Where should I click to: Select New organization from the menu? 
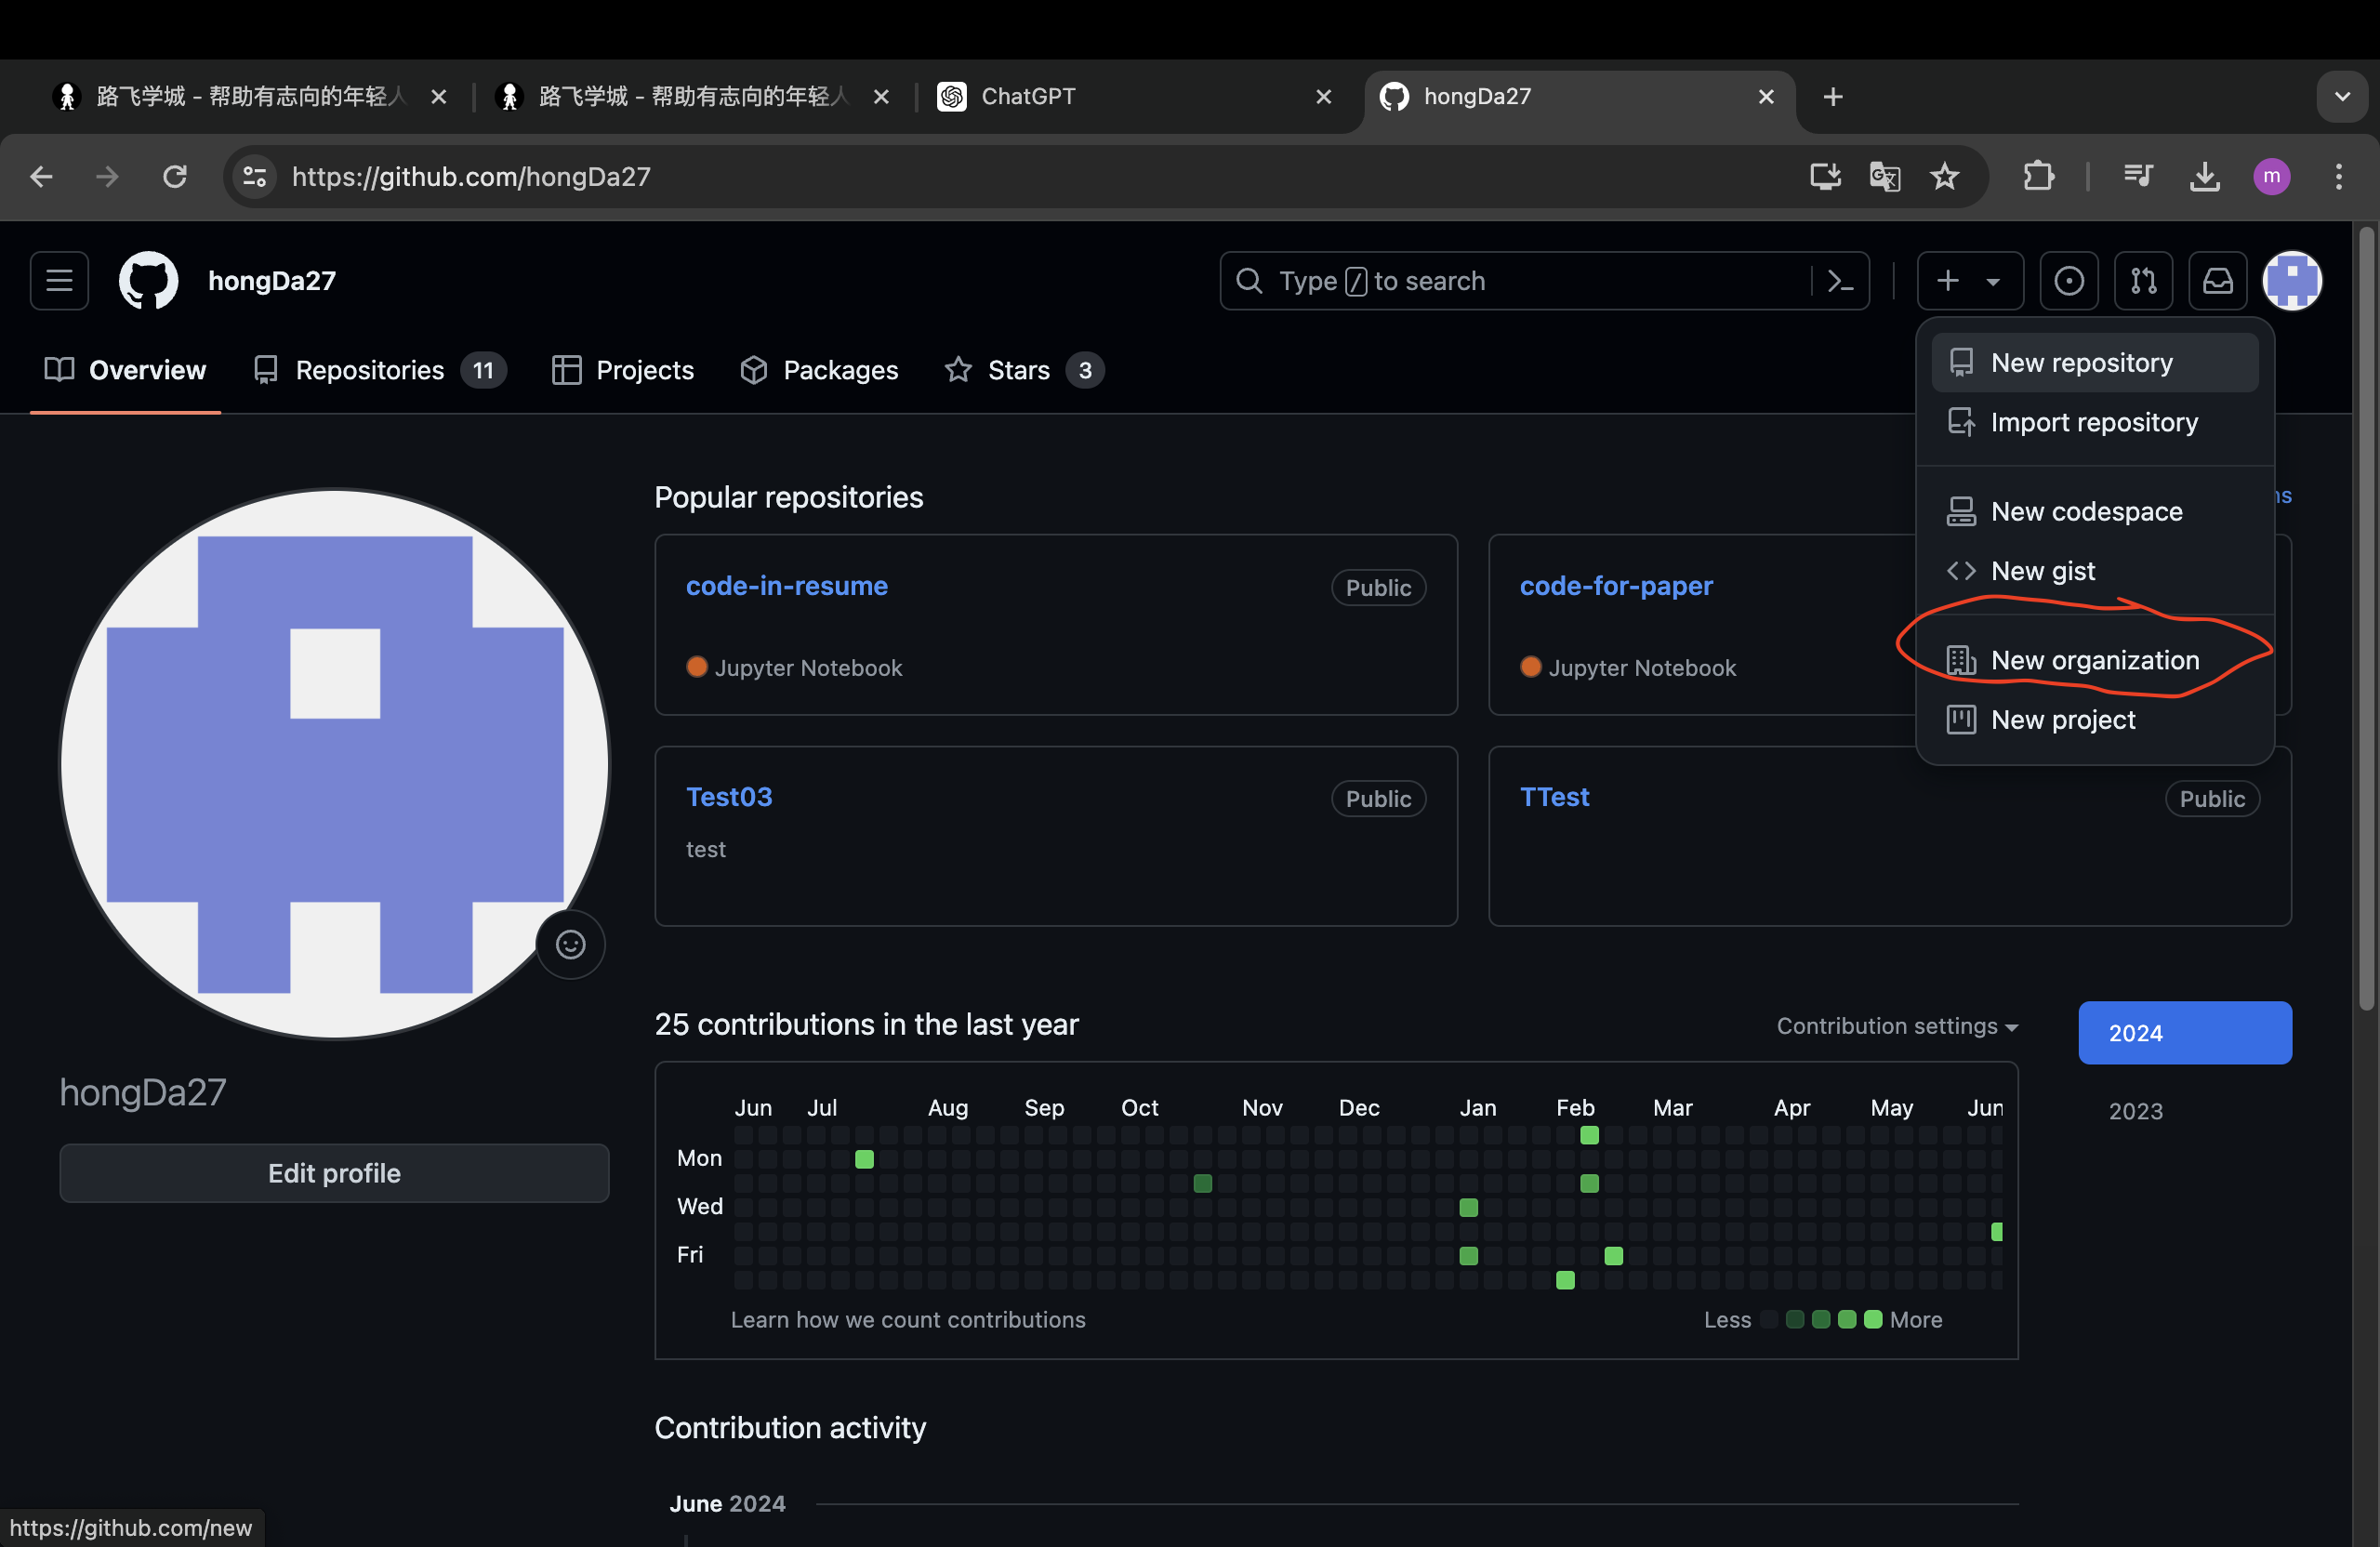click(2095, 660)
